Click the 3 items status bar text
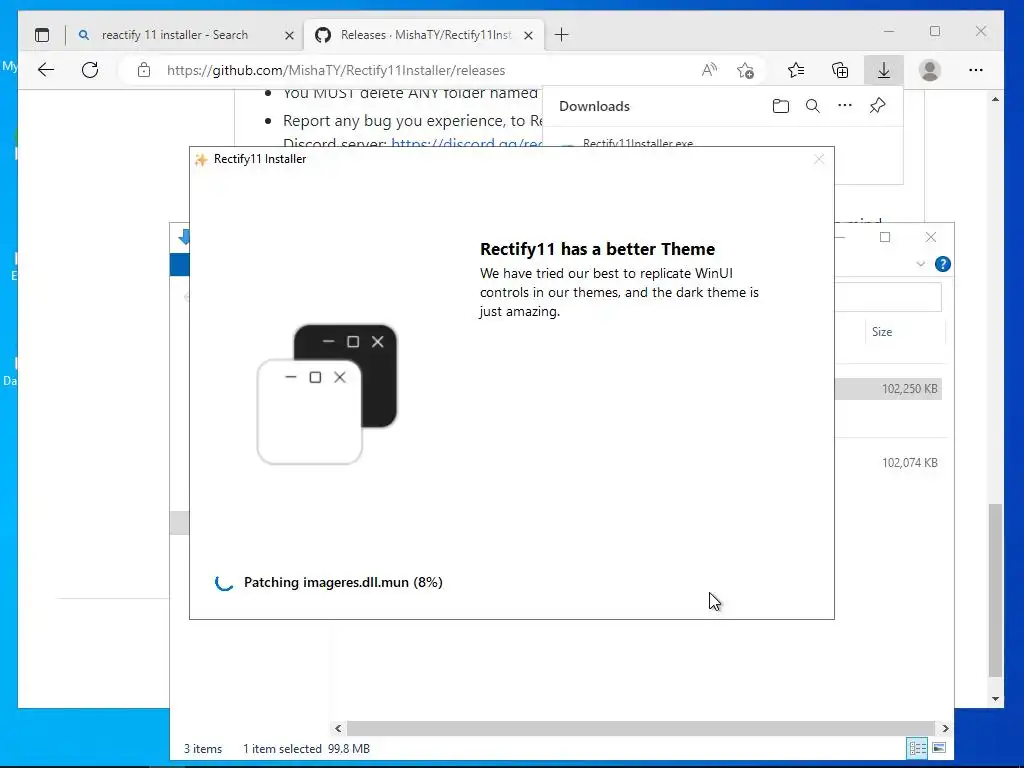The width and height of the screenshot is (1024, 768). pos(202,749)
